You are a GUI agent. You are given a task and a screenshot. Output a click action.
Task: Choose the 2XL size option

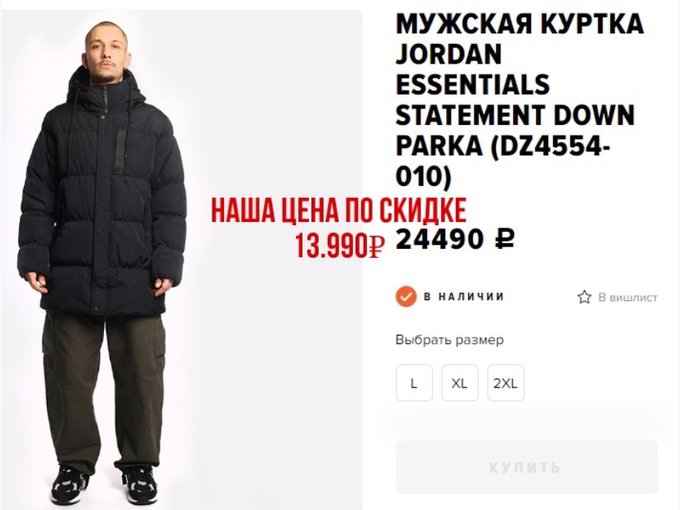506,383
